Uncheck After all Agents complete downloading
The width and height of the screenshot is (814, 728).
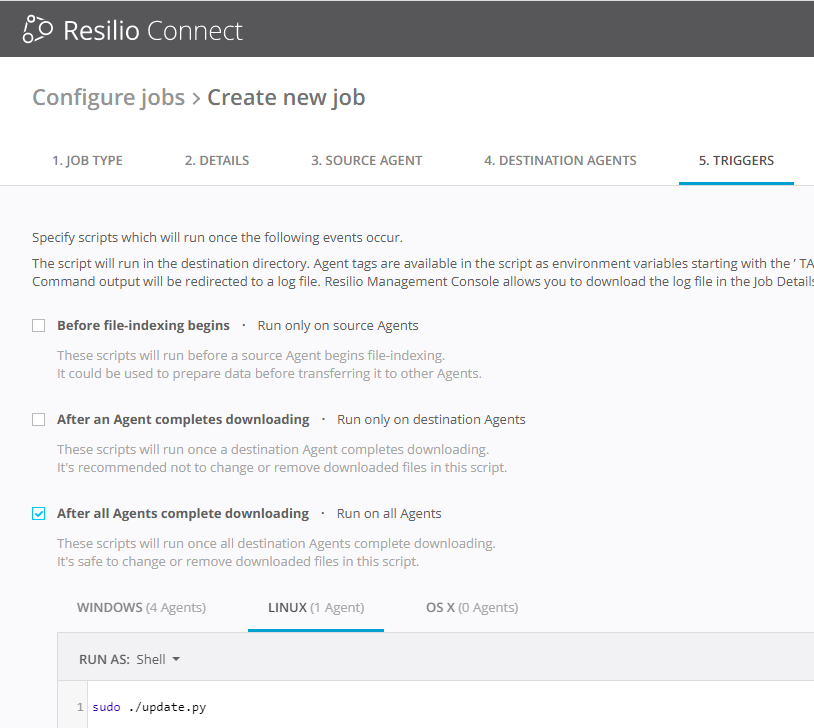point(39,513)
